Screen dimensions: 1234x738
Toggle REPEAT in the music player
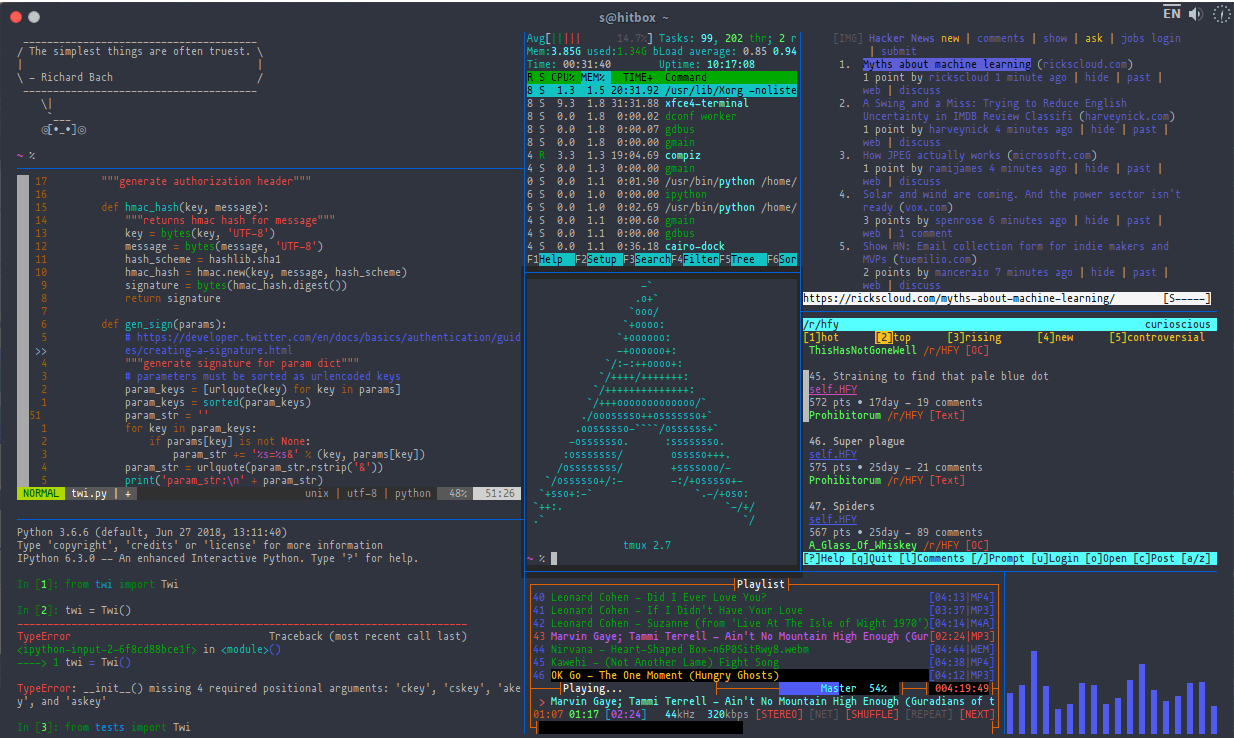(x=929, y=715)
